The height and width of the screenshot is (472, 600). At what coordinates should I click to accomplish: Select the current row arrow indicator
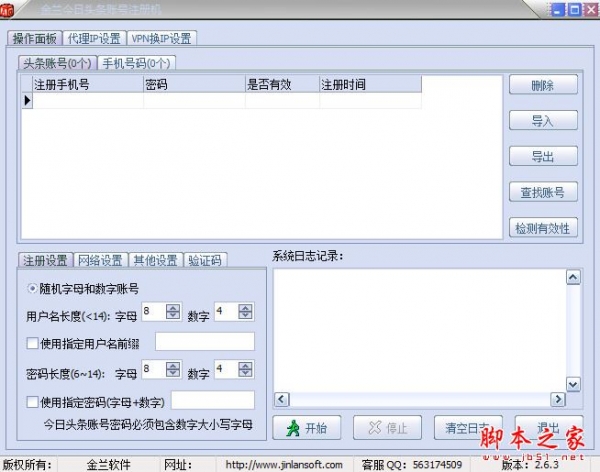click(27, 101)
